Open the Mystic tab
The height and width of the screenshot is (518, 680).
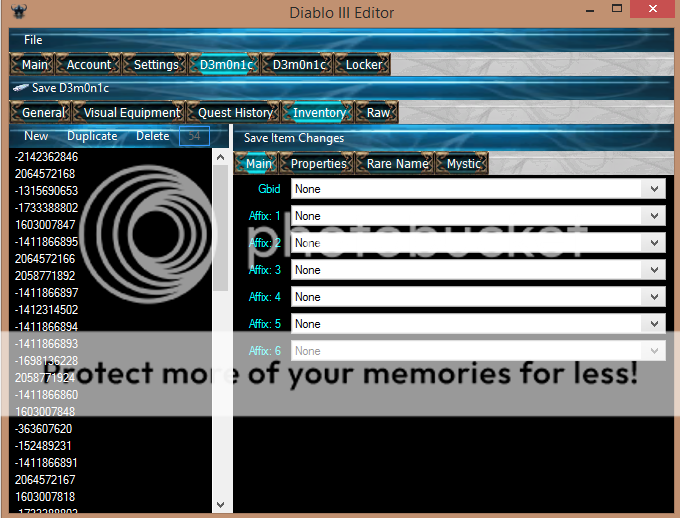(x=463, y=163)
